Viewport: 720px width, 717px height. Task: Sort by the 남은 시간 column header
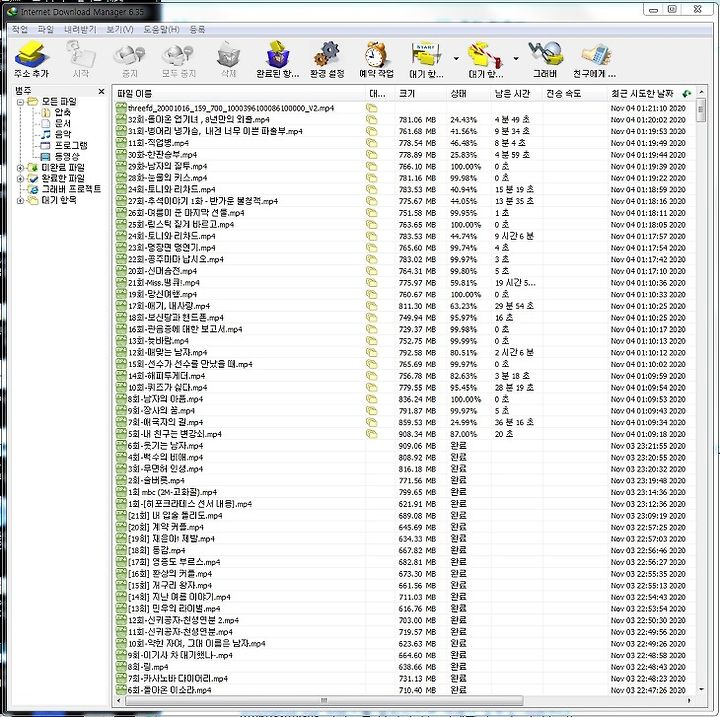pos(517,93)
